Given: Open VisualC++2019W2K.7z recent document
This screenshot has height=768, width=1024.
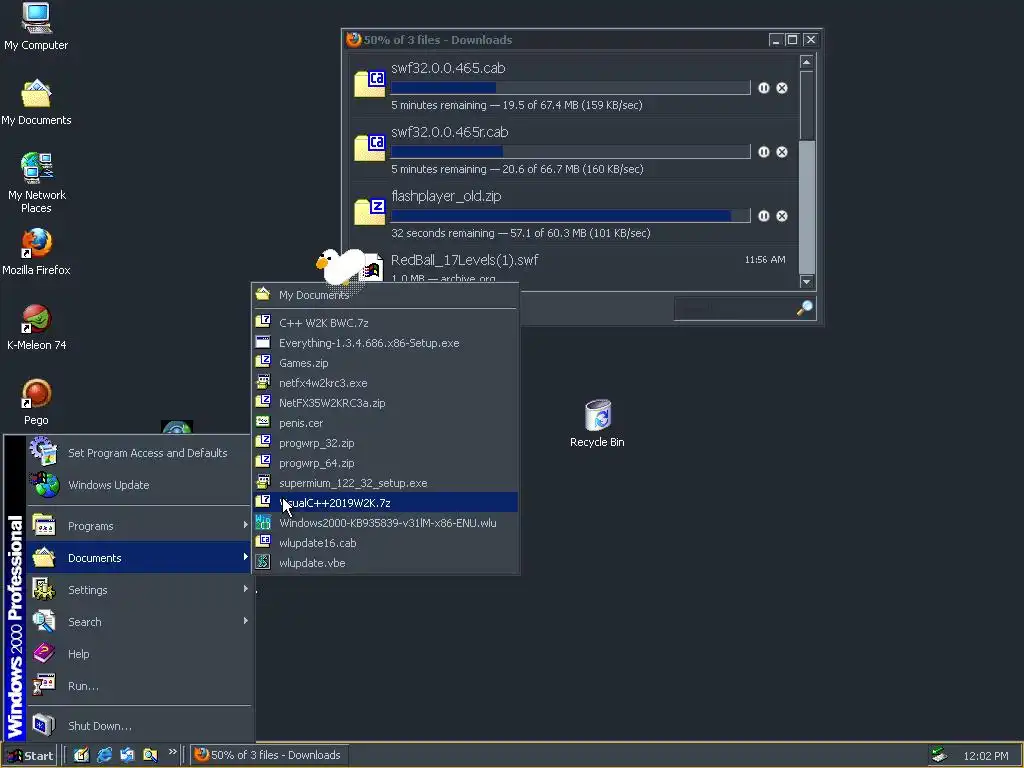Looking at the screenshot, I should (x=385, y=503).
